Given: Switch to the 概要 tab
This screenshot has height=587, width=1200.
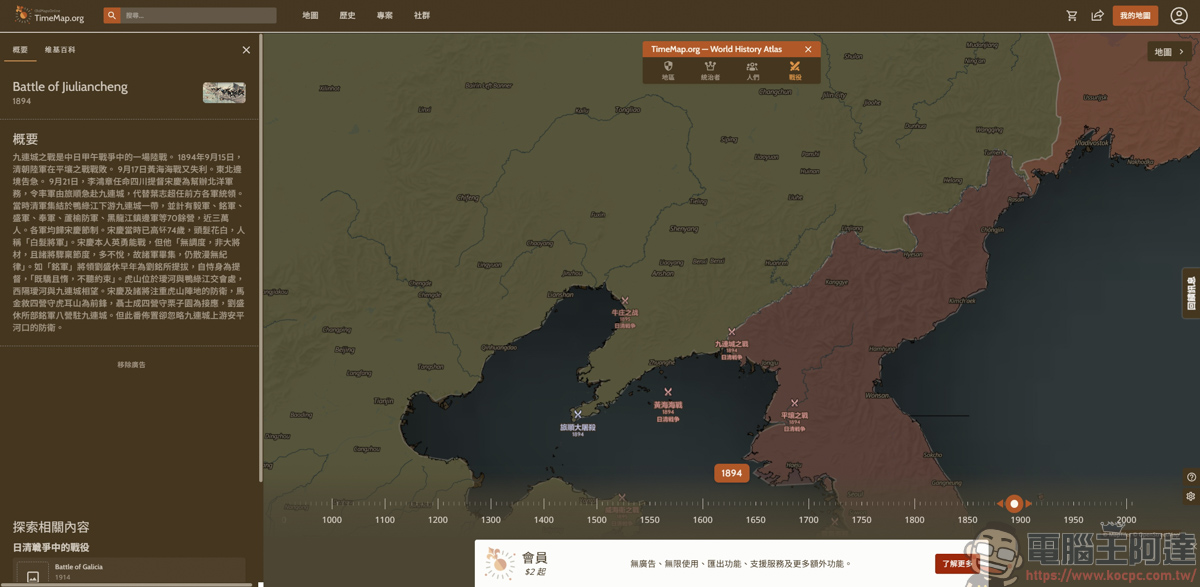Looking at the screenshot, I should pyautogui.click(x=20, y=49).
